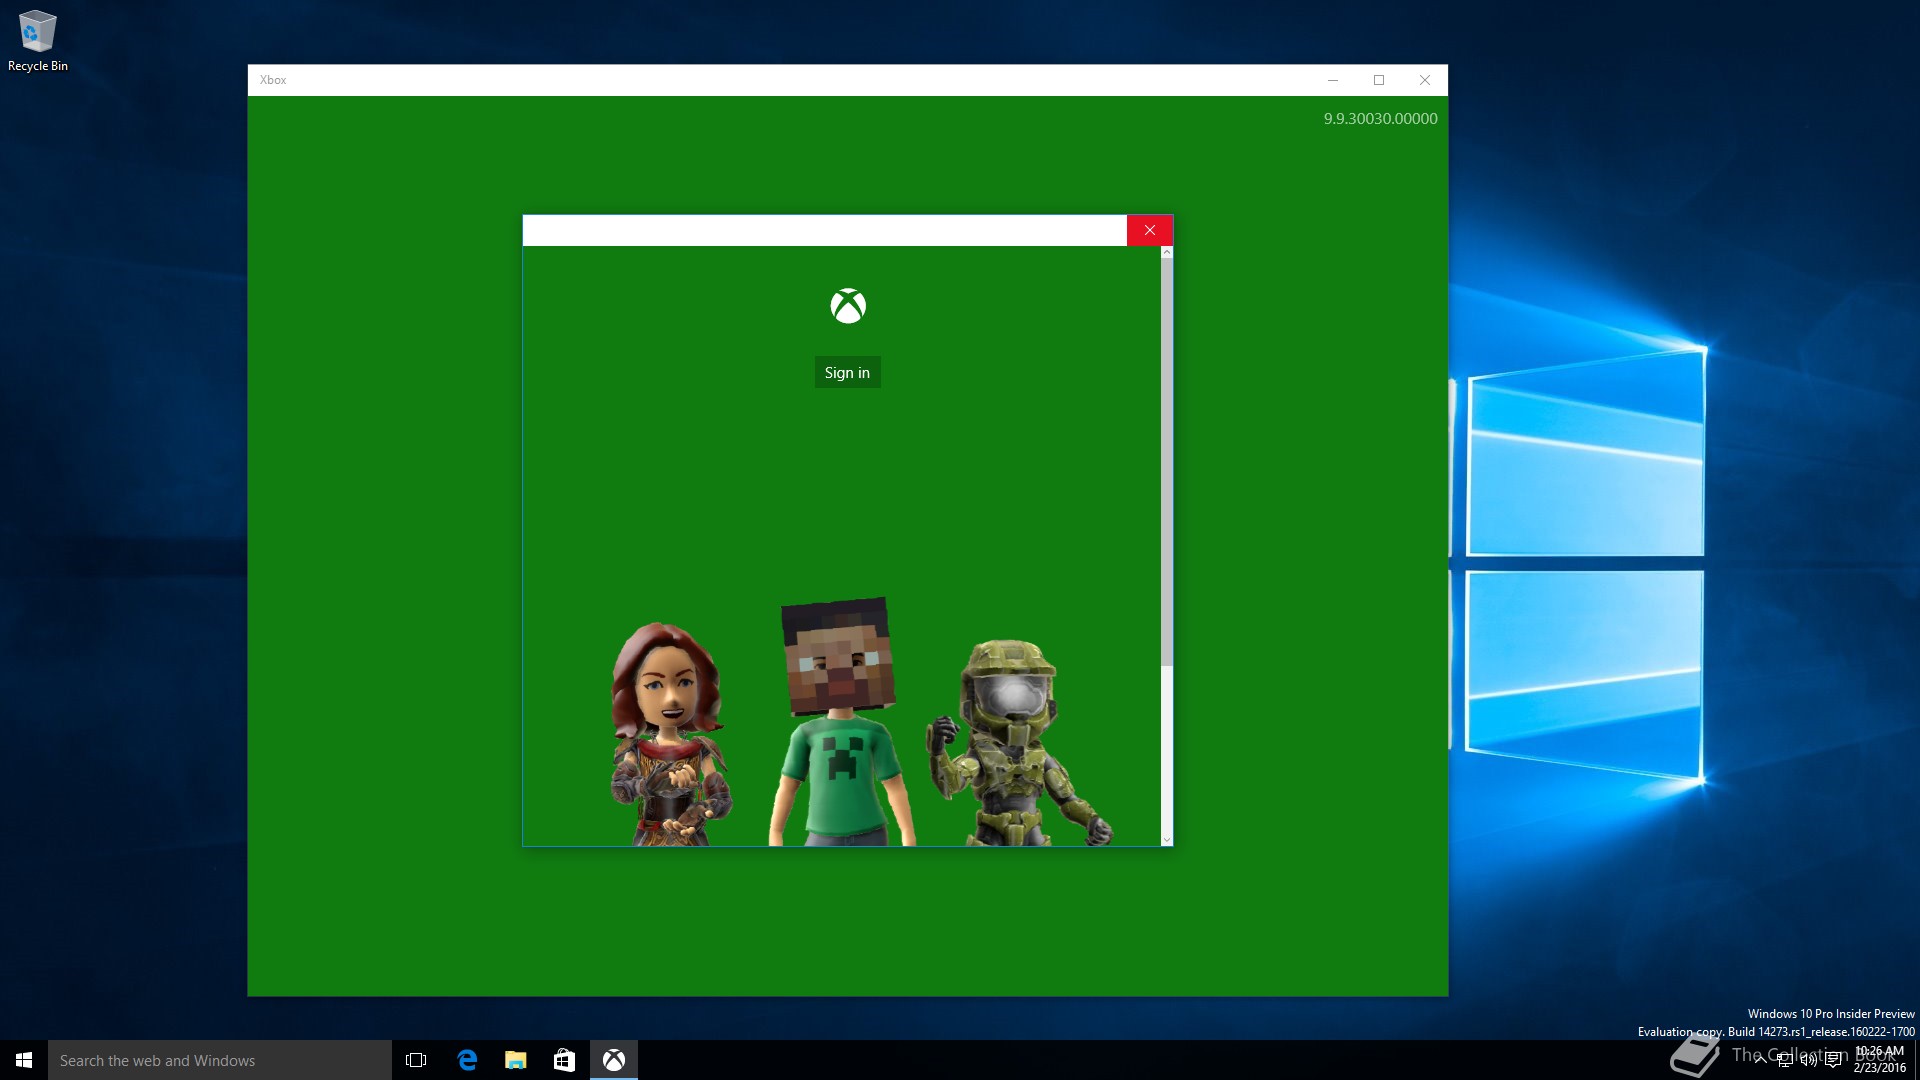Minimize the Xbox window
Screen dimensions: 1920x1080
click(x=1332, y=80)
